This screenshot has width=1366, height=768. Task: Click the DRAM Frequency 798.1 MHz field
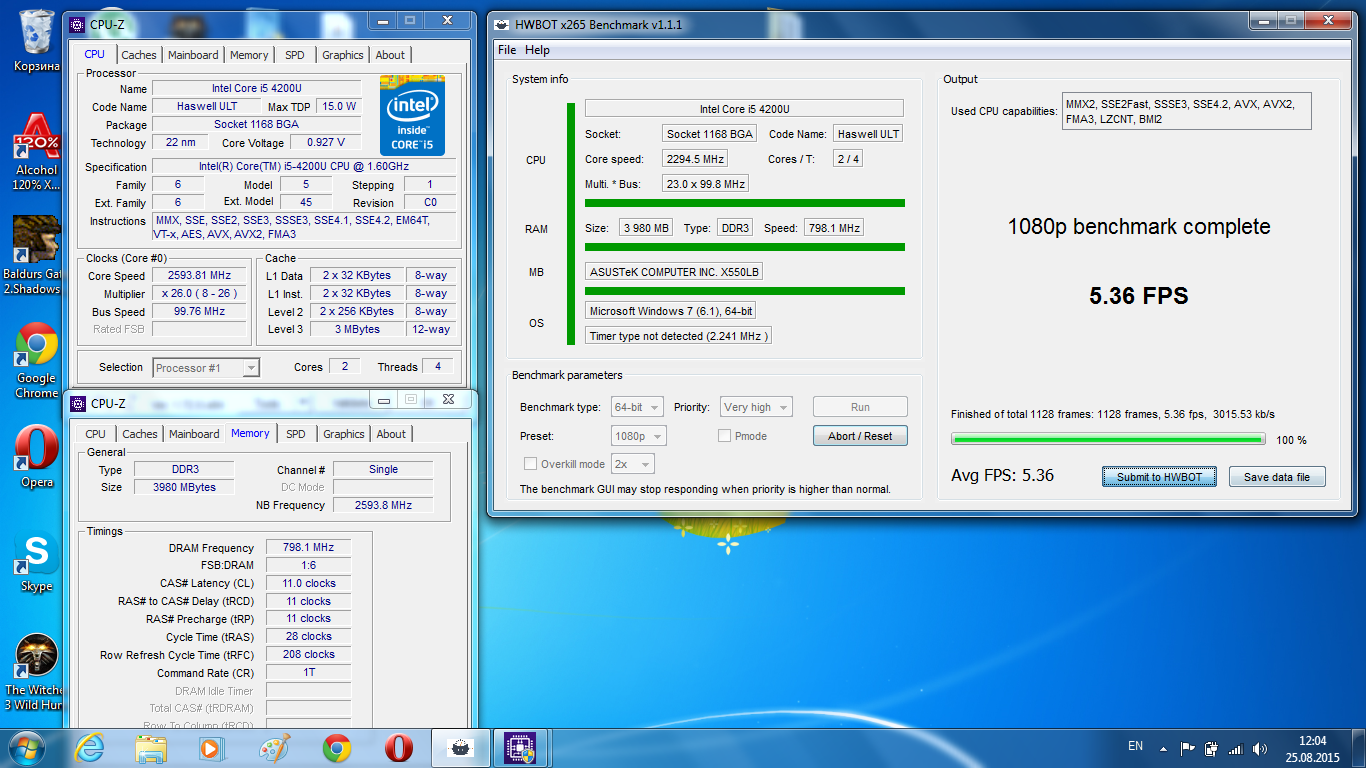pyautogui.click(x=308, y=548)
